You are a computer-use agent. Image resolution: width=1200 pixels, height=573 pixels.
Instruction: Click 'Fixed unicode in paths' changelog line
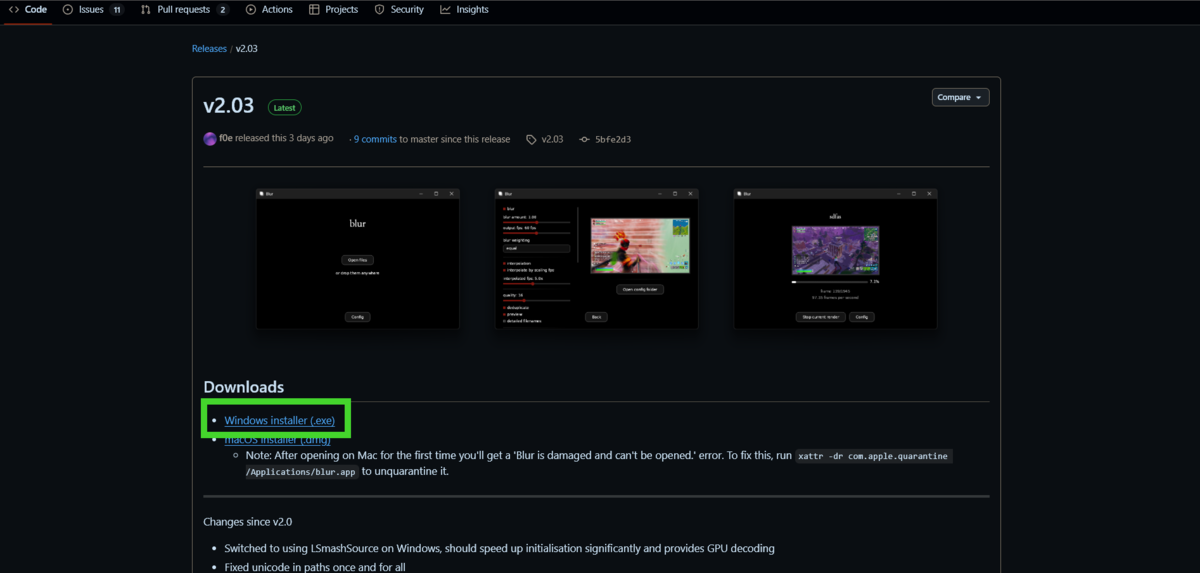[x=315, y=567]
